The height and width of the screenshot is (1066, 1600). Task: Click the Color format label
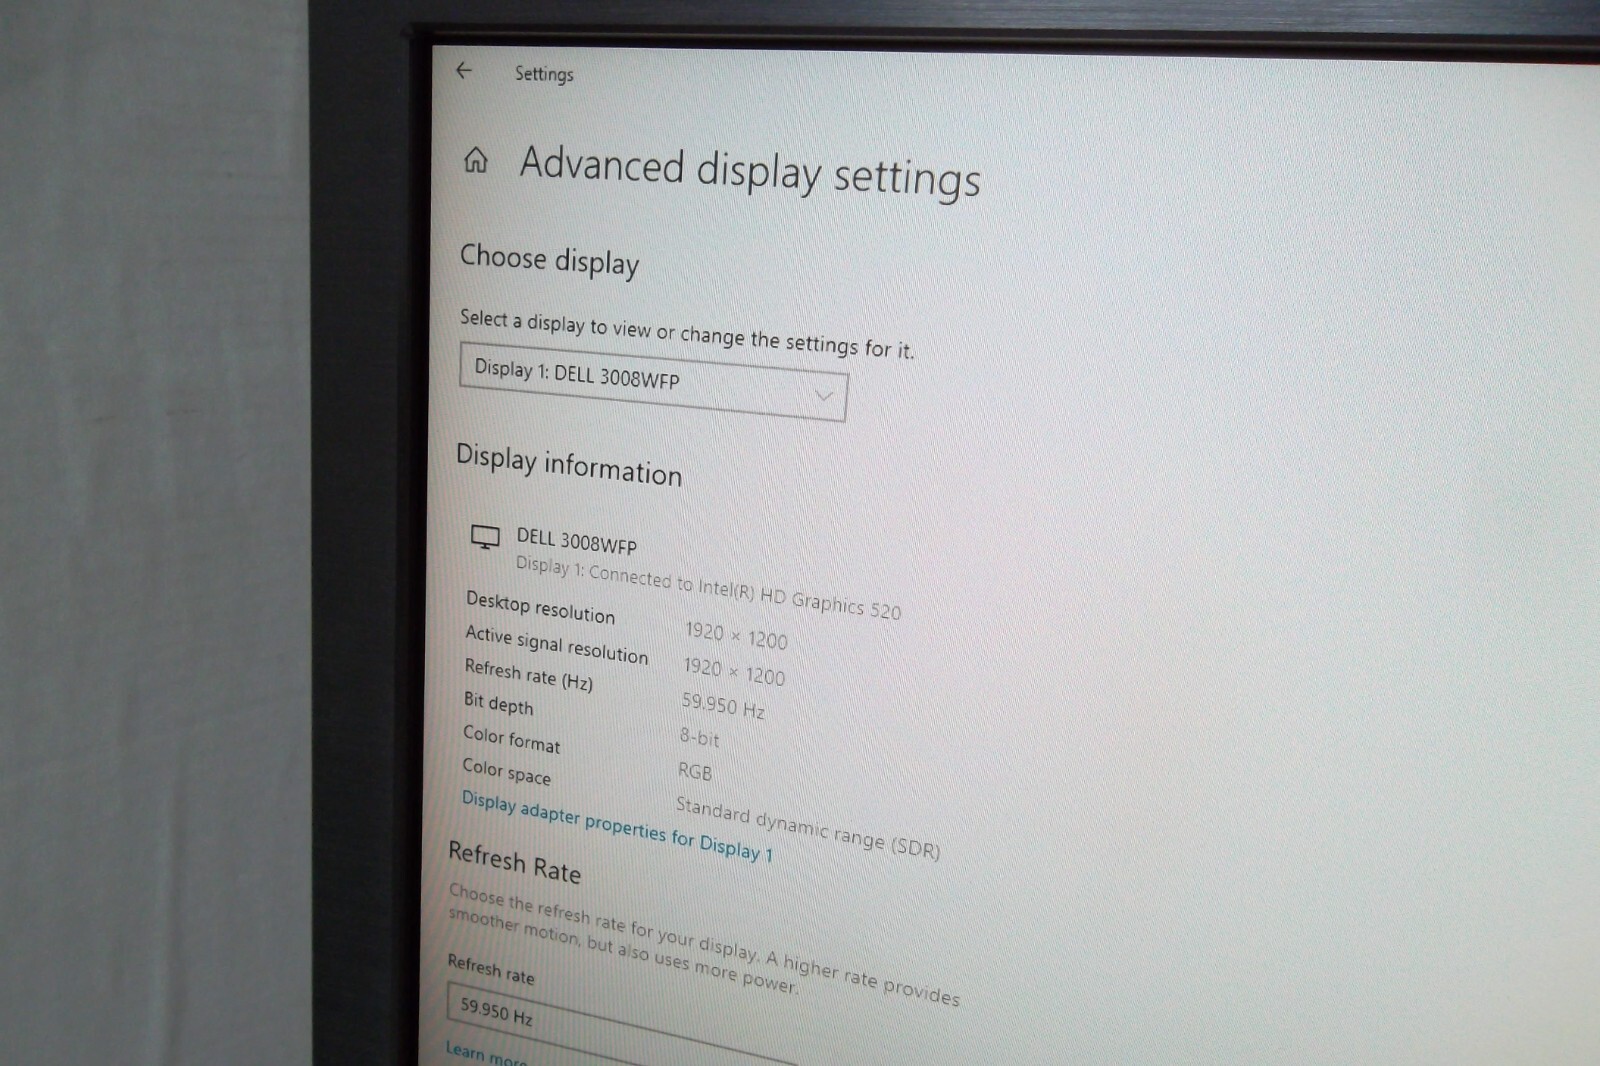click(x=511, y=739)
